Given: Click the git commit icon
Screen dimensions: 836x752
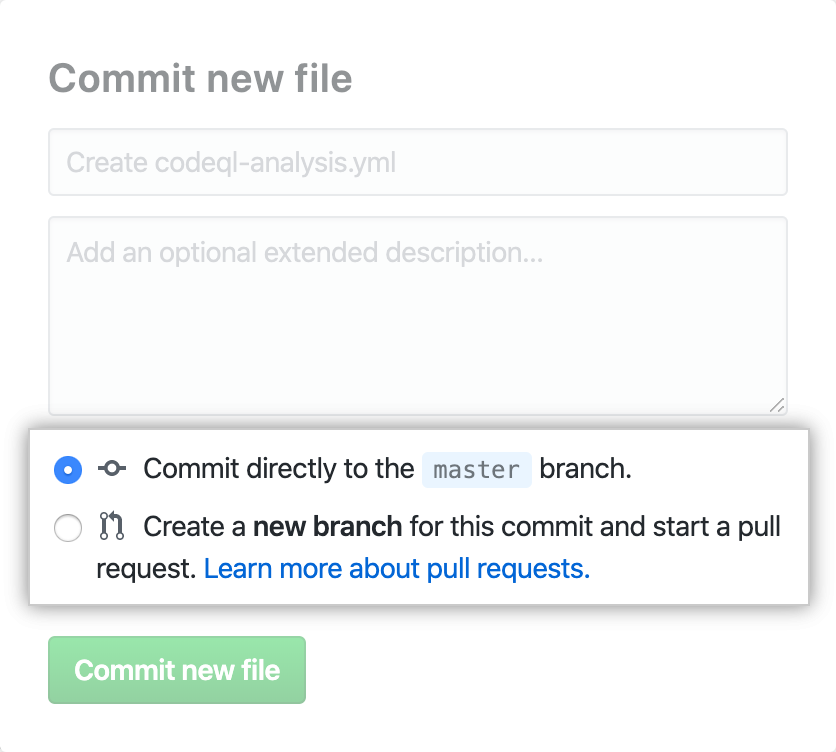Looking at the screenshot, I should tap(111, 469).
